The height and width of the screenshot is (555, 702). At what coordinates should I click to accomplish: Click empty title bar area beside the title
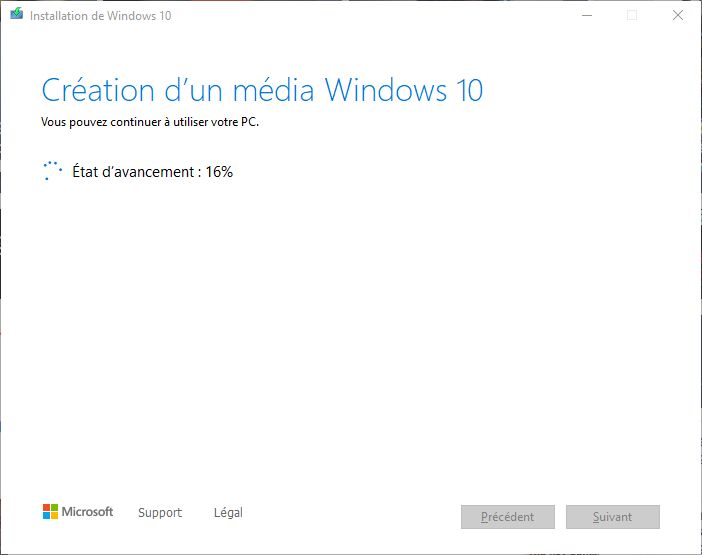coord(370,16)
